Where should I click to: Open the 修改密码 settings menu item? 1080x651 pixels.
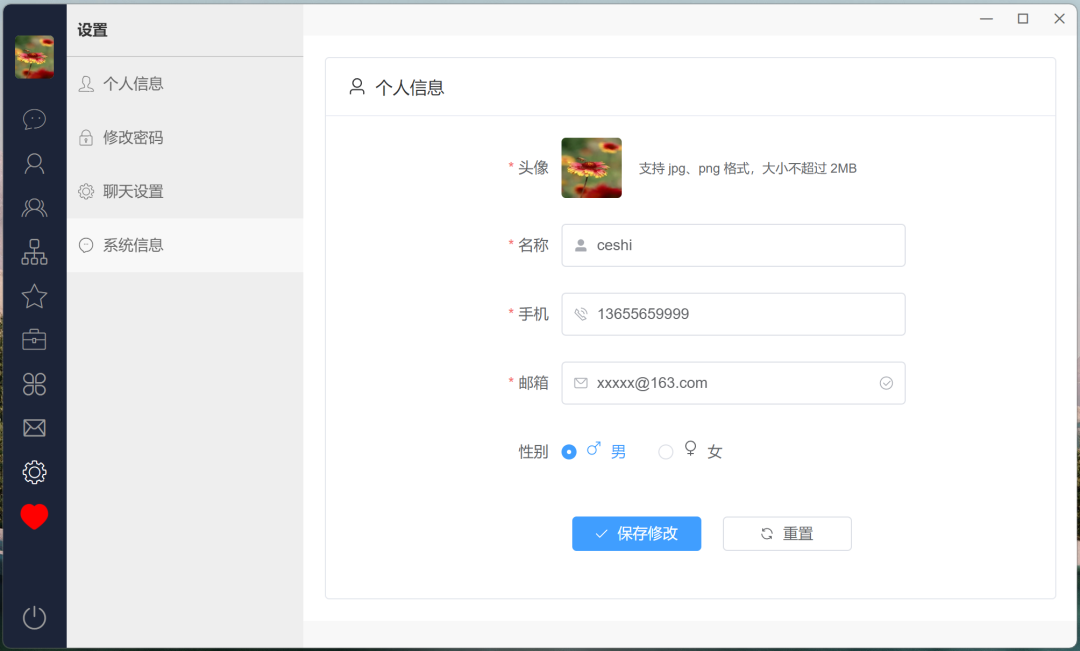(133, 138)
